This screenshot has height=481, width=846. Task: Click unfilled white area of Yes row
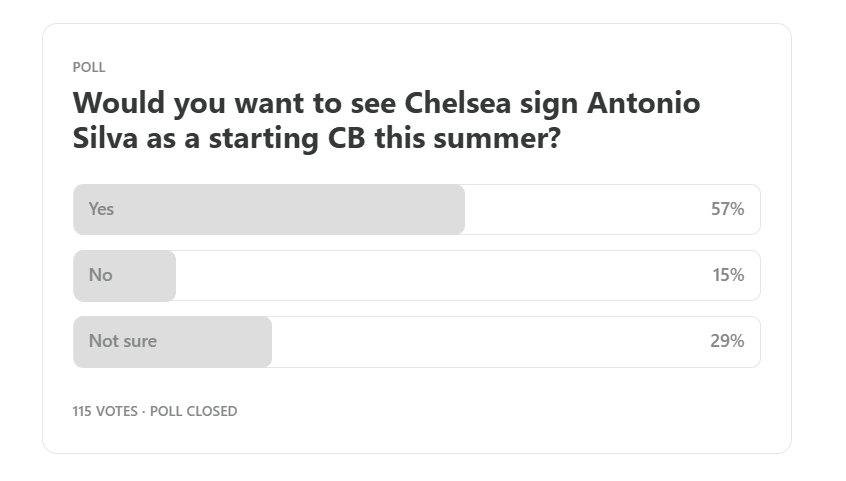pos(587,209)
